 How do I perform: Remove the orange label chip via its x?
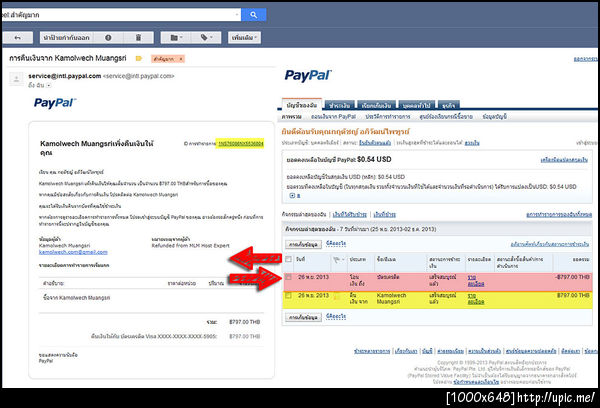[x=181, y=59]
